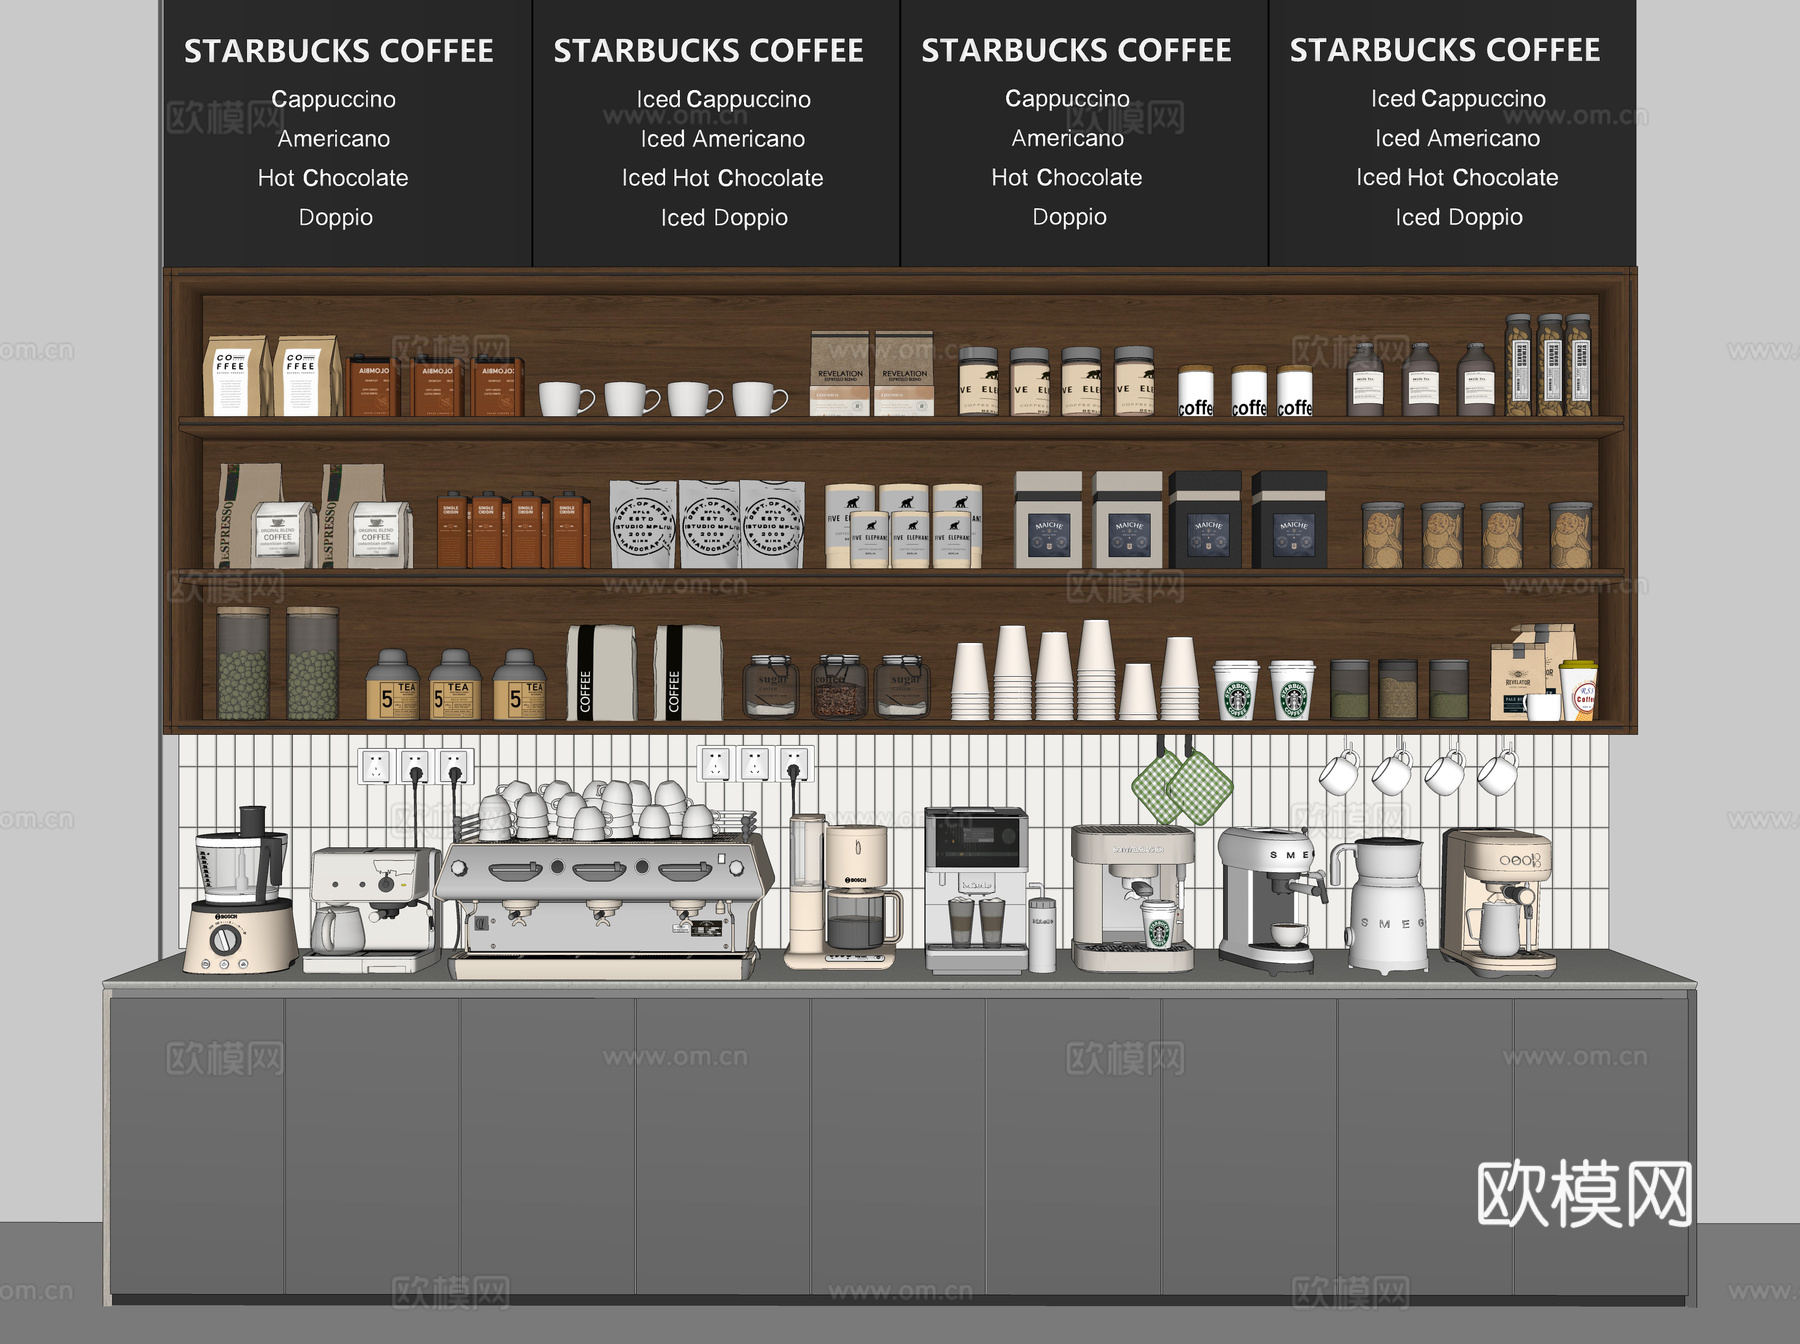
Task: Select the leftmost white mug on the top shelf
Action: [566, 398]
